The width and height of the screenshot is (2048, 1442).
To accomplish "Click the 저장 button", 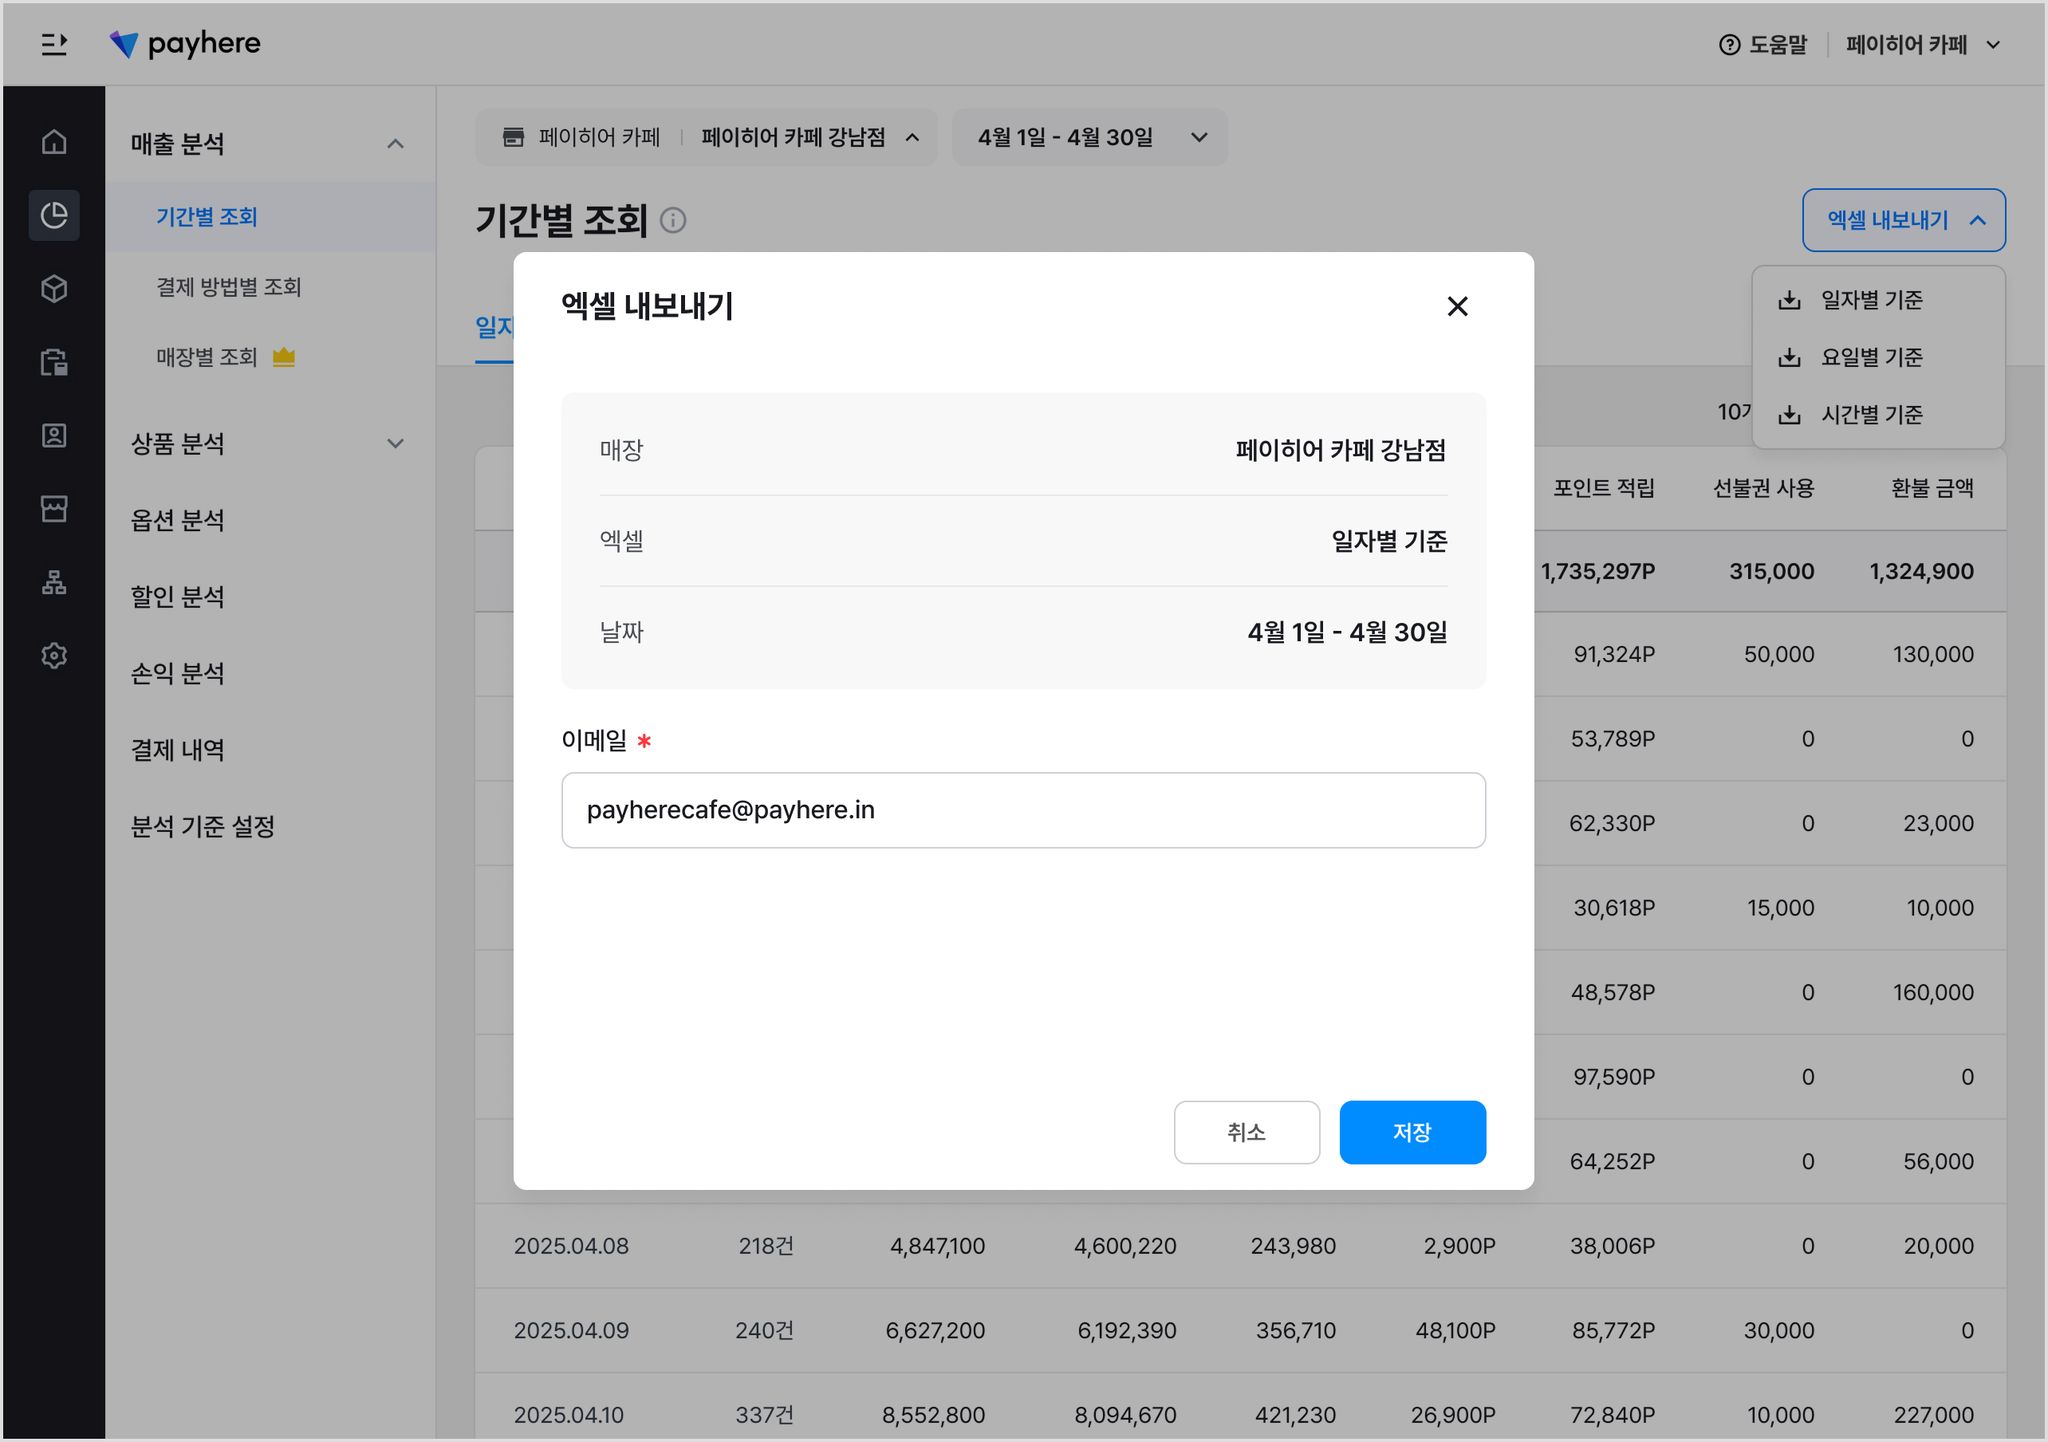I will 1412,1132.
